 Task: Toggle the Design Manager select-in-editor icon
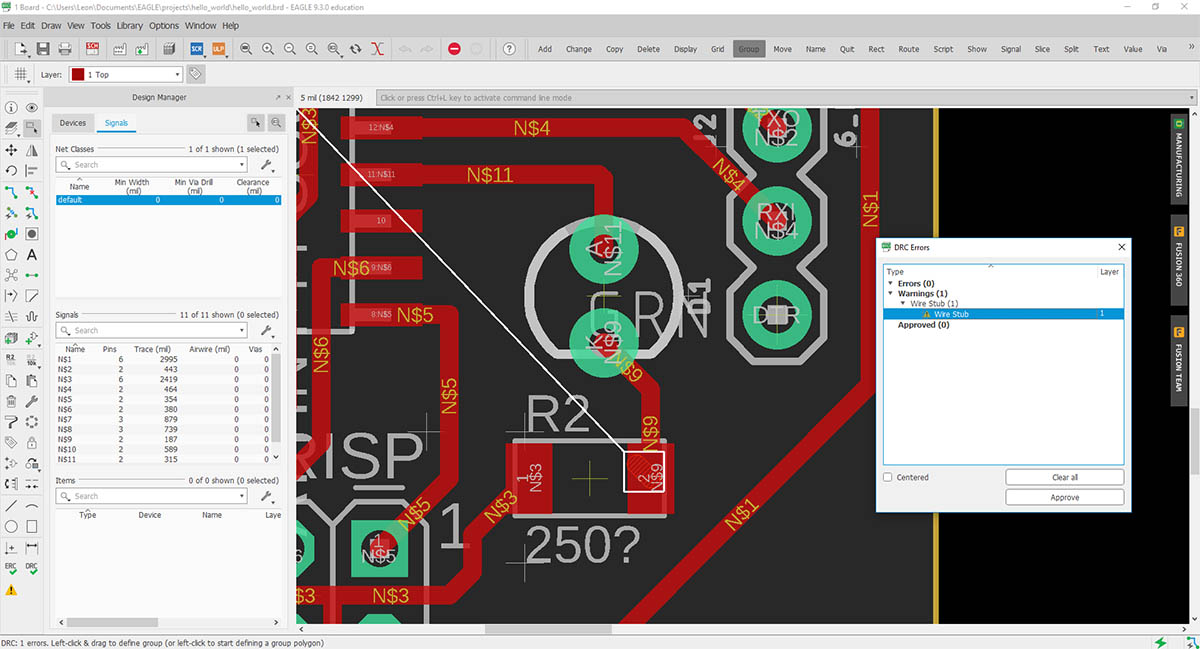click(256, 122)
